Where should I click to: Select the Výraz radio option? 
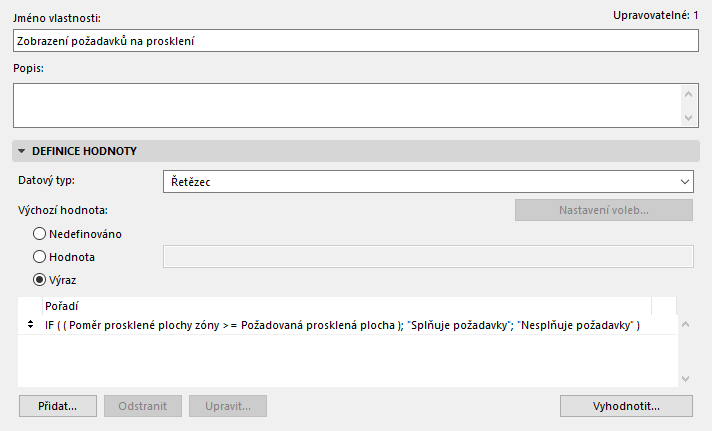click(40, 279)
